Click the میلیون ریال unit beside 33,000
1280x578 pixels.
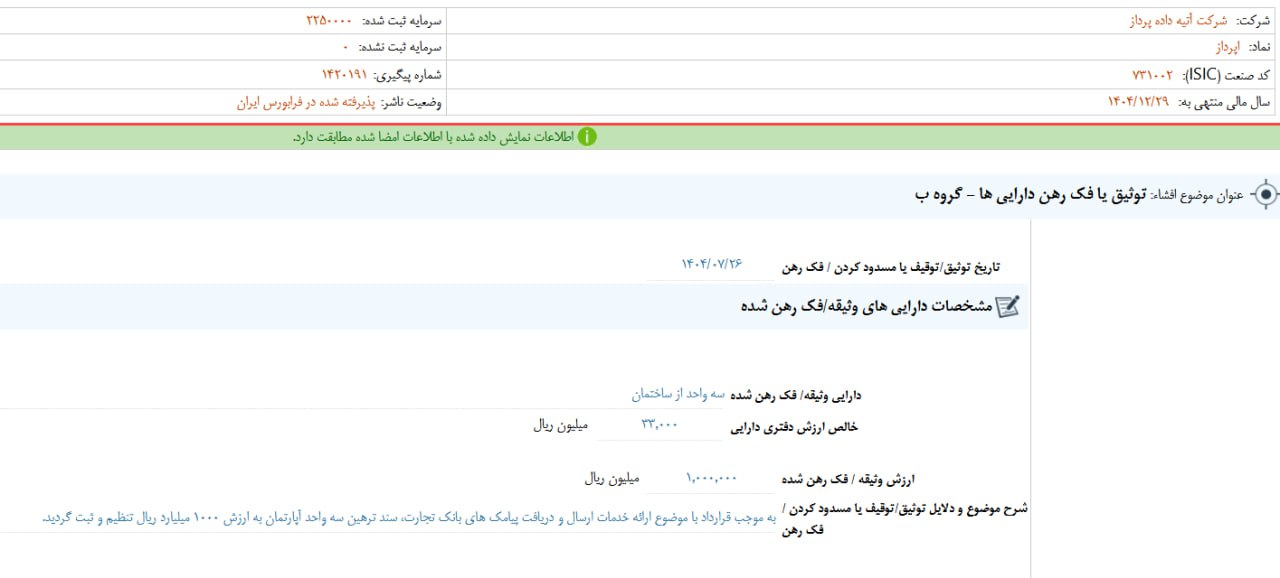pos(561,425)
